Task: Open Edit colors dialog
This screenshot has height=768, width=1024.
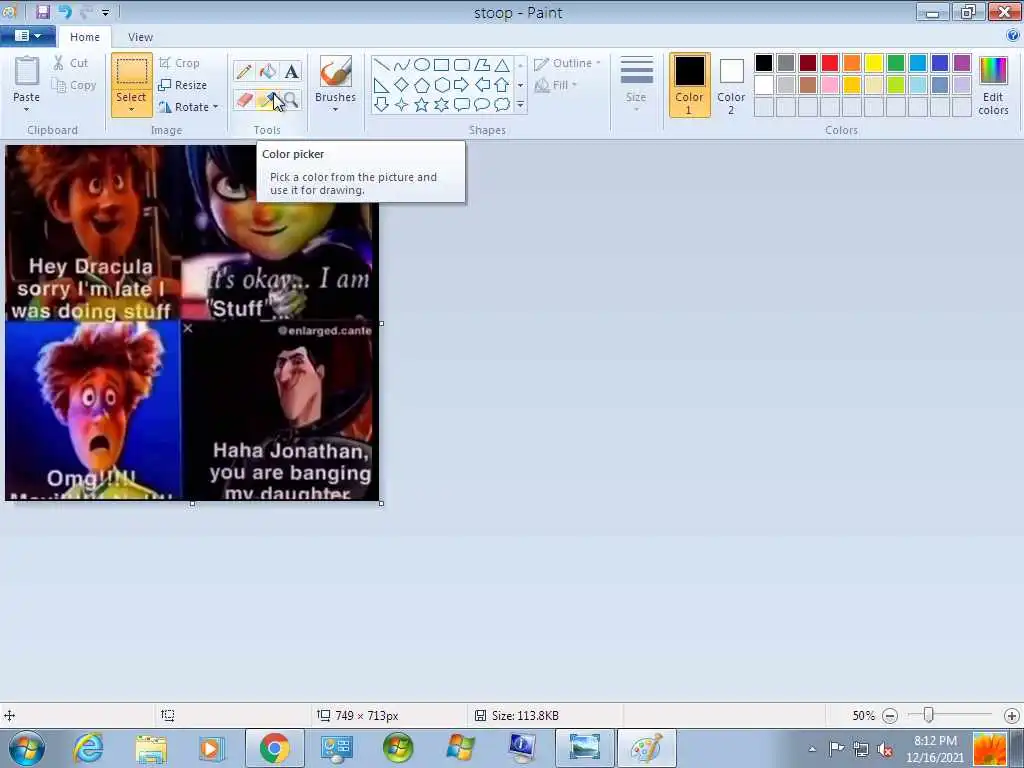Action: (993, 85)
